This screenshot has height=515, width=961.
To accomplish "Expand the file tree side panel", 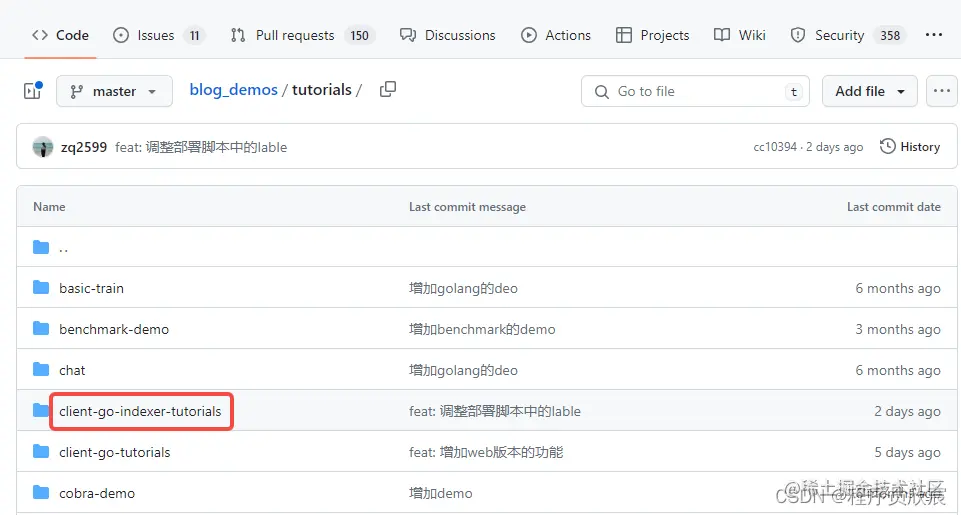I will tap(32, 91).
